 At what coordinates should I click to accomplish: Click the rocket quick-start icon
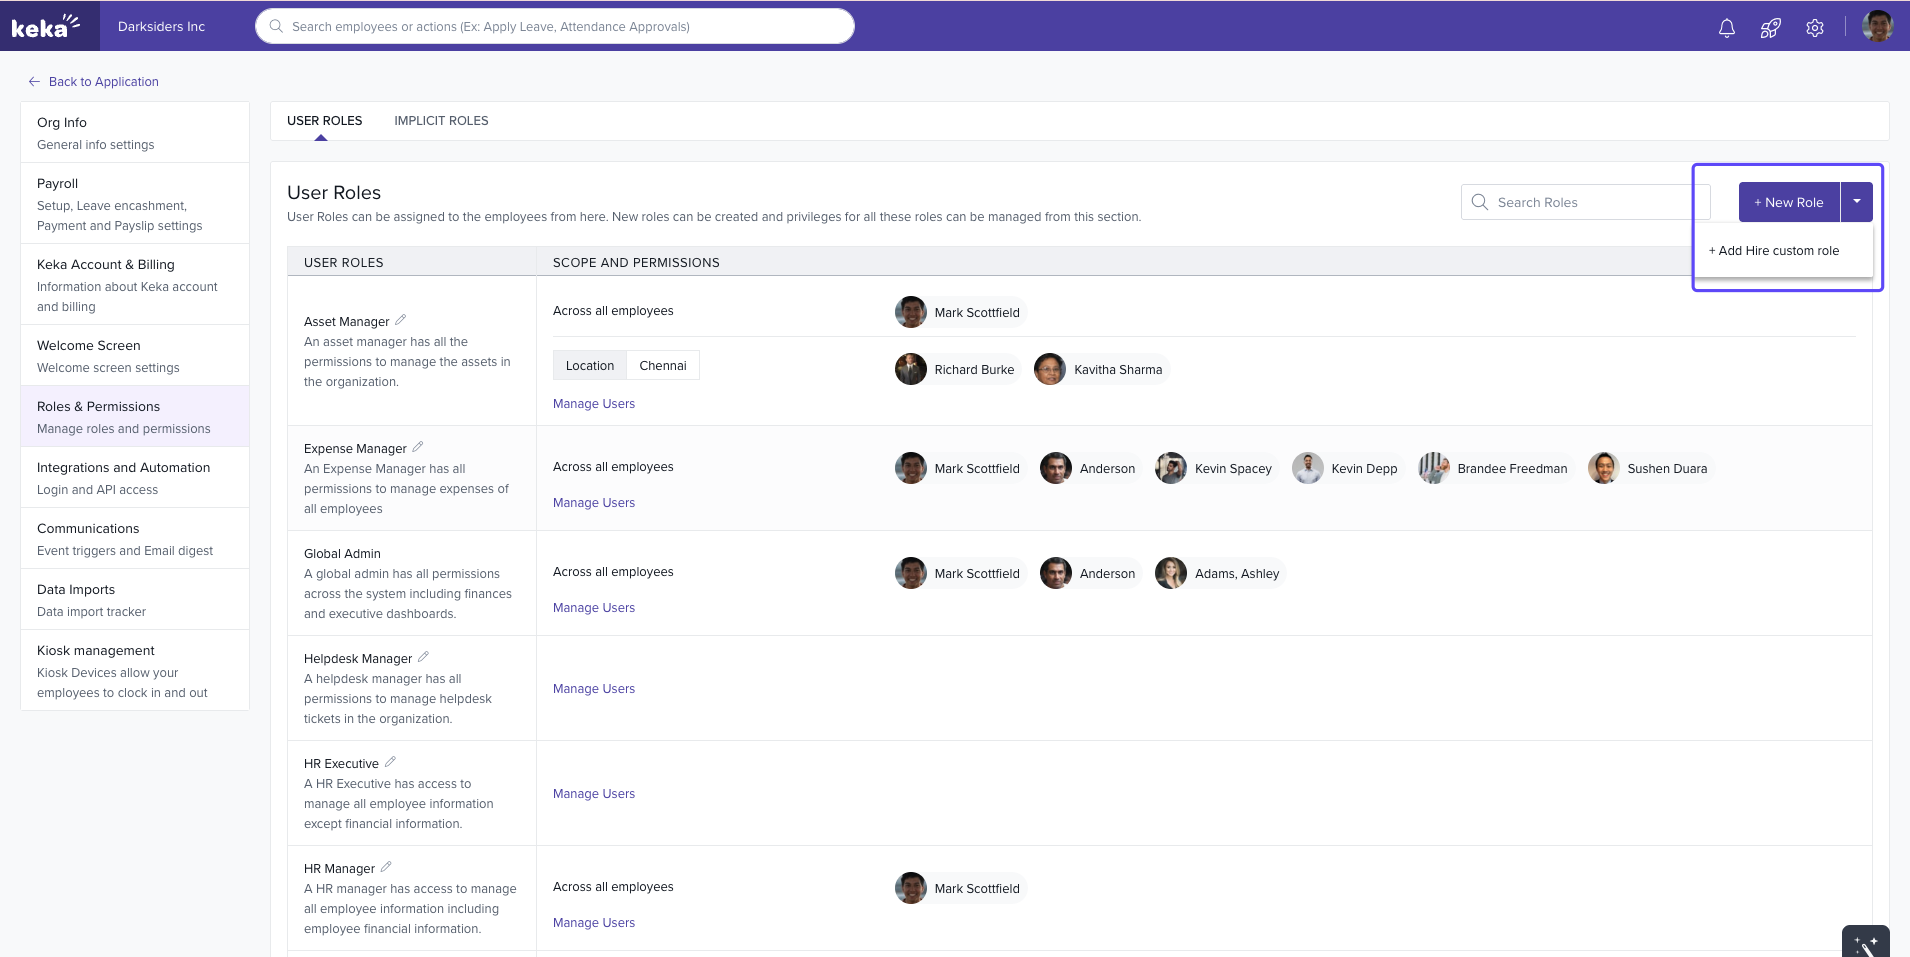tap(1770, 28)
